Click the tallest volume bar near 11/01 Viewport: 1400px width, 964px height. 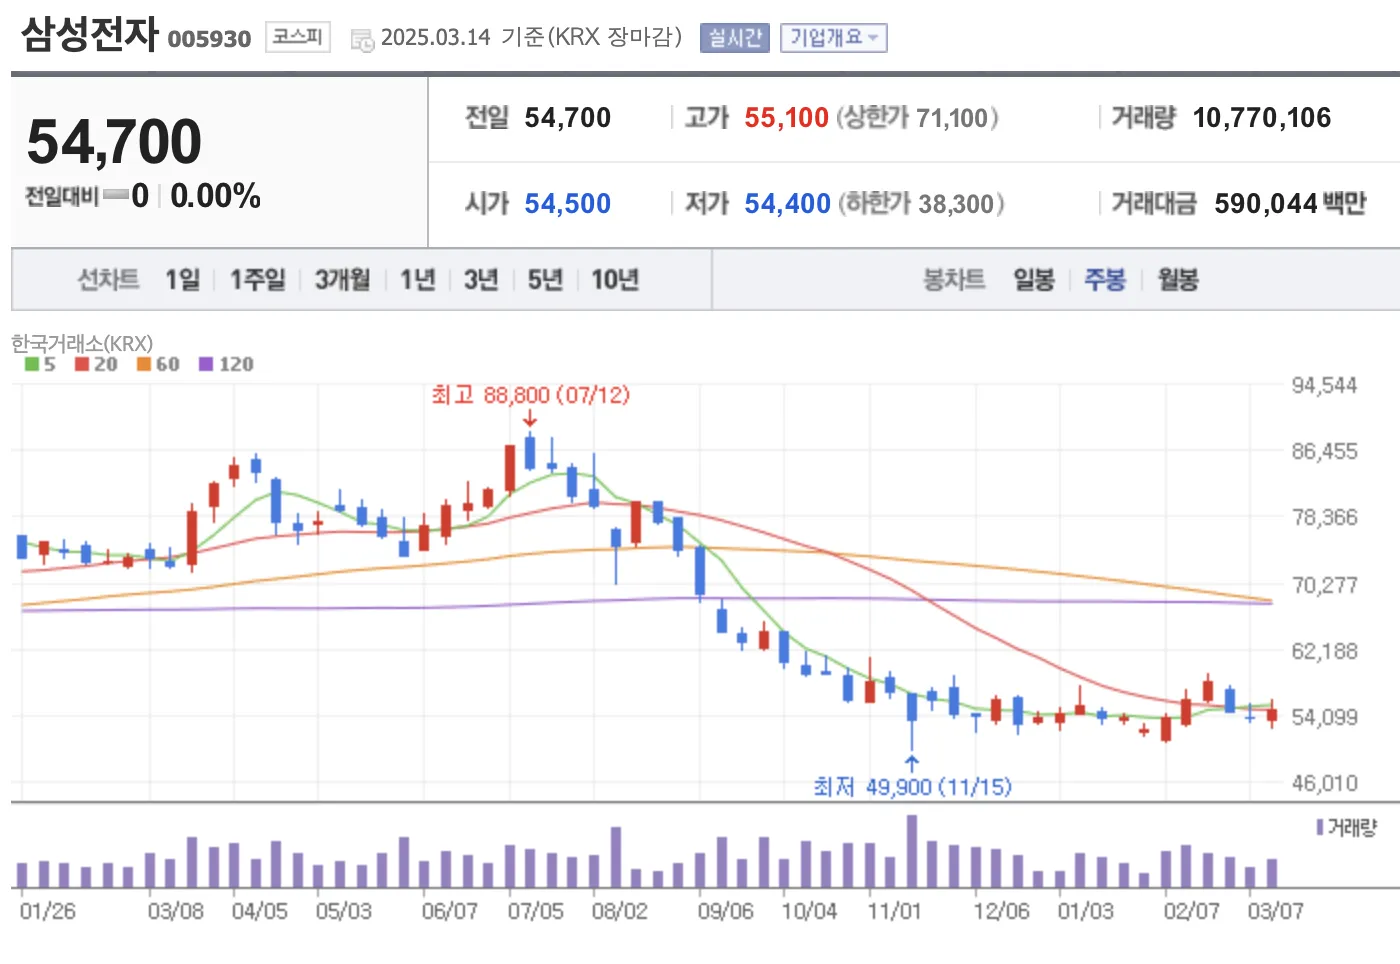pos(912,852)
